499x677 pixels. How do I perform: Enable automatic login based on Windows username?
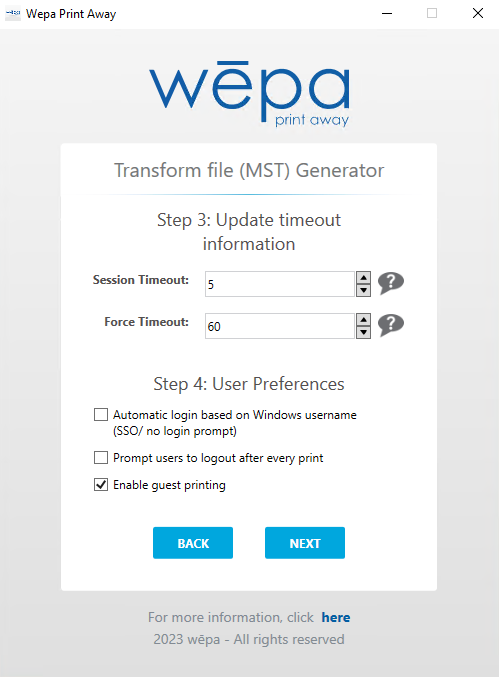click(101, 414)
